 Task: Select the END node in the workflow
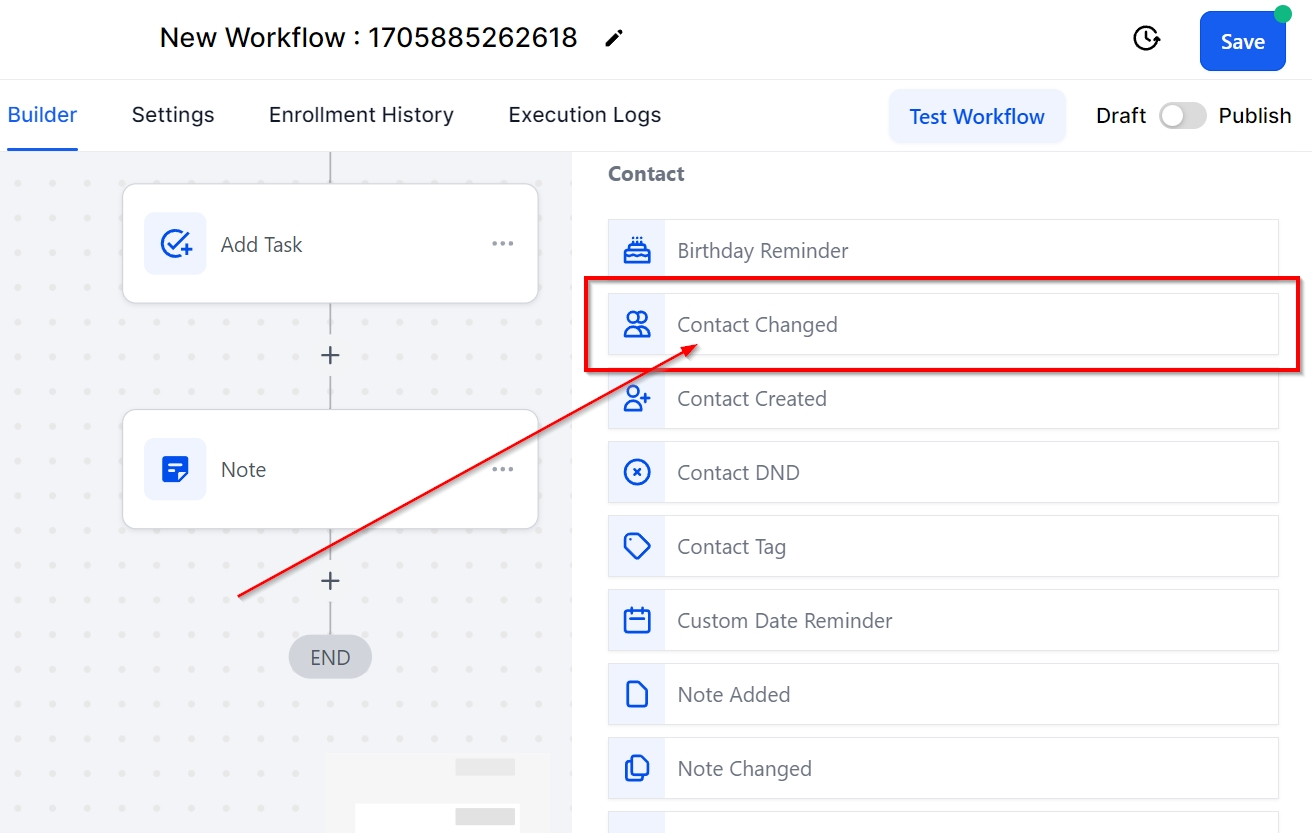tap(330, 658)
